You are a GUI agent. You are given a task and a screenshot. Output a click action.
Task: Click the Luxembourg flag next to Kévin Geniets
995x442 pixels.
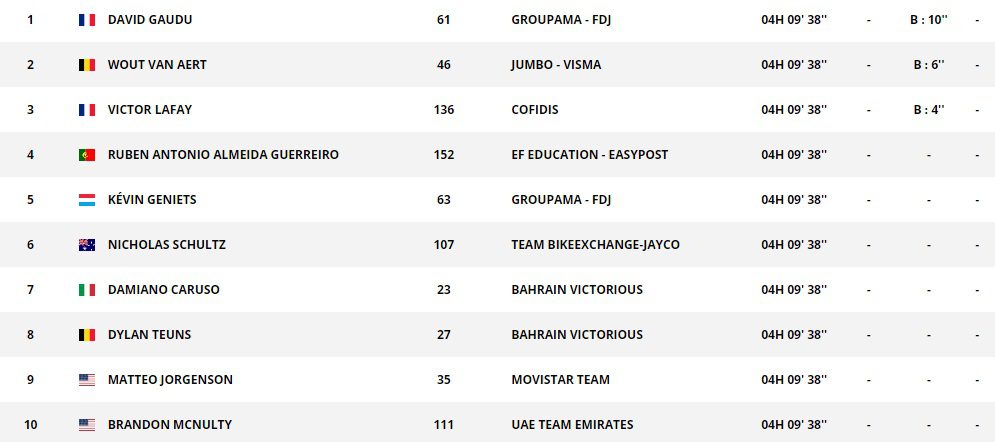coord(87,200)
